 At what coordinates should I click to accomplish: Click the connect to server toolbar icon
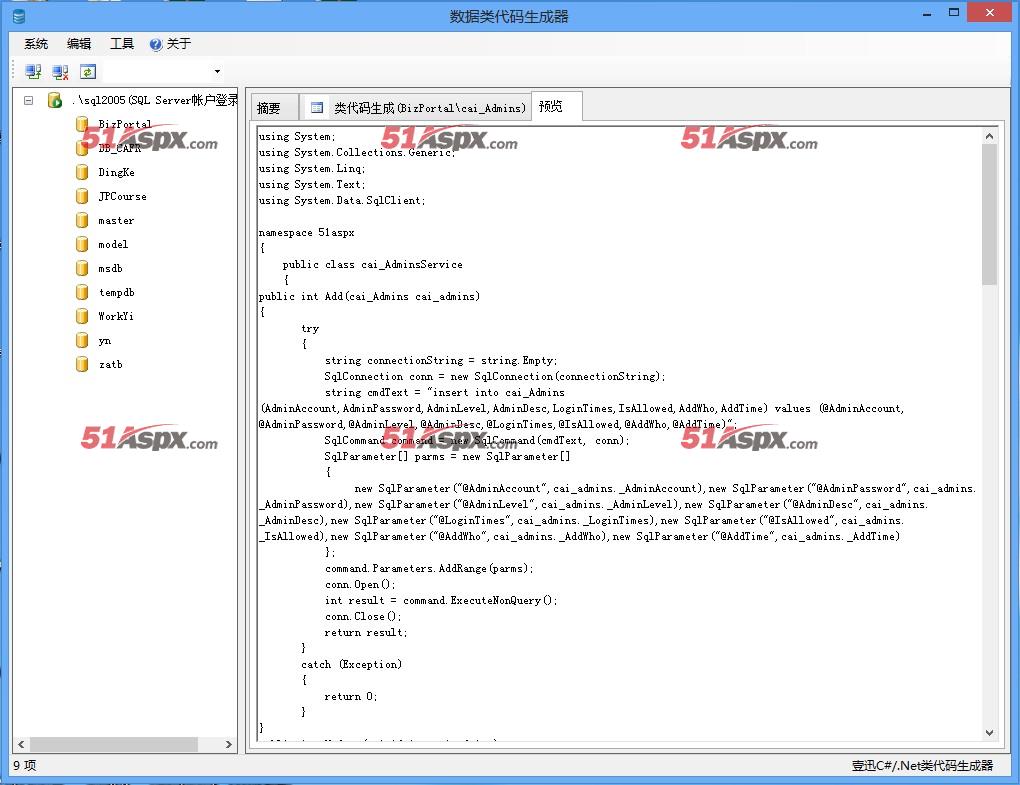pos(33,72)
